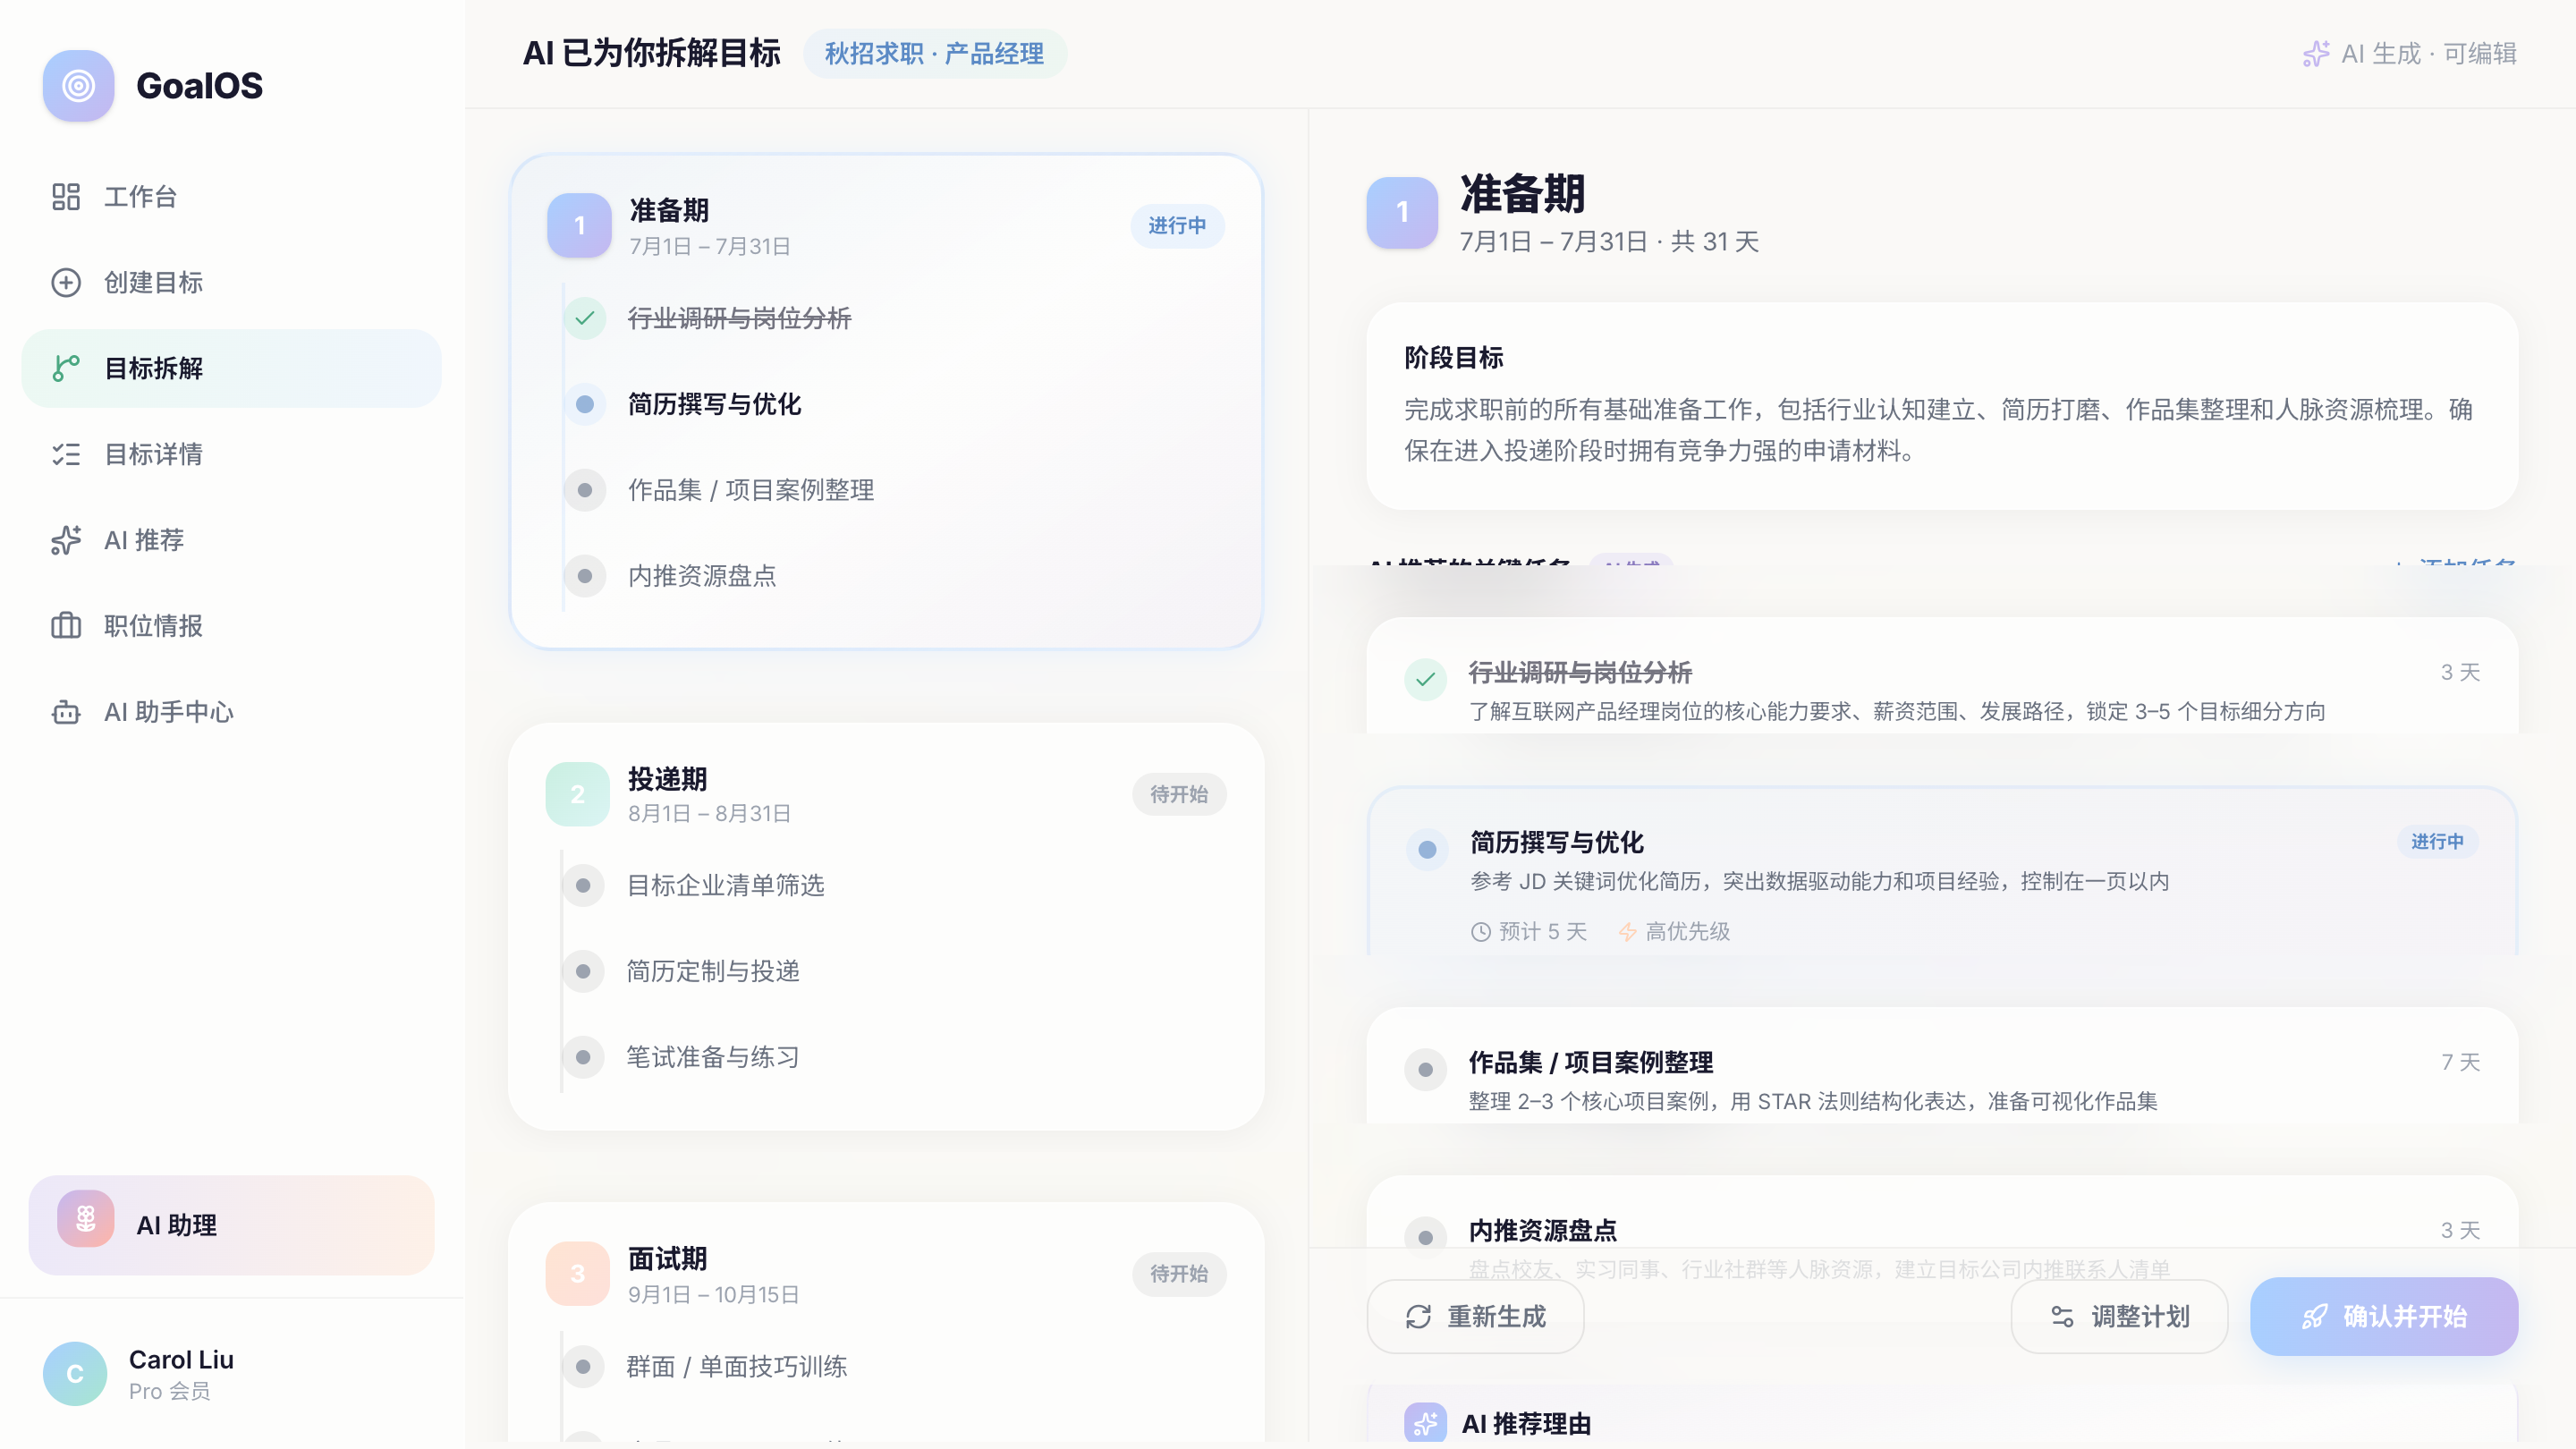Open the 职位情报 menu item
Image resolution: width=2576 pixels, height=1449 pixels.
click(x=231, y=627)
